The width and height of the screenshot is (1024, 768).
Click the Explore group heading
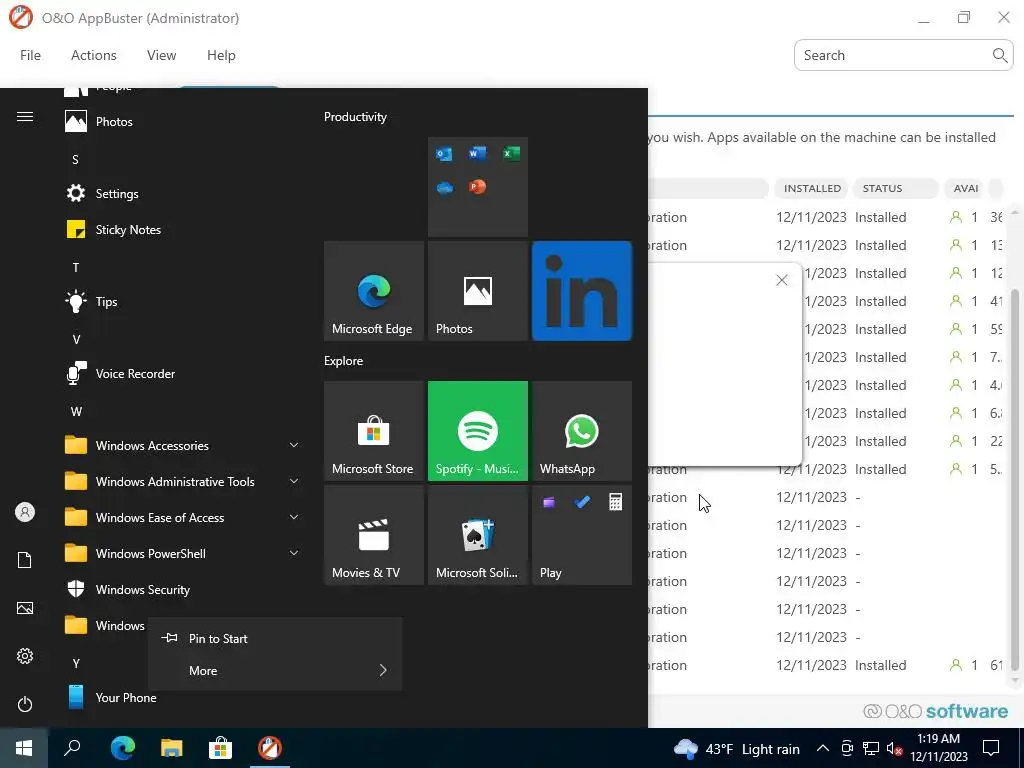344,360
